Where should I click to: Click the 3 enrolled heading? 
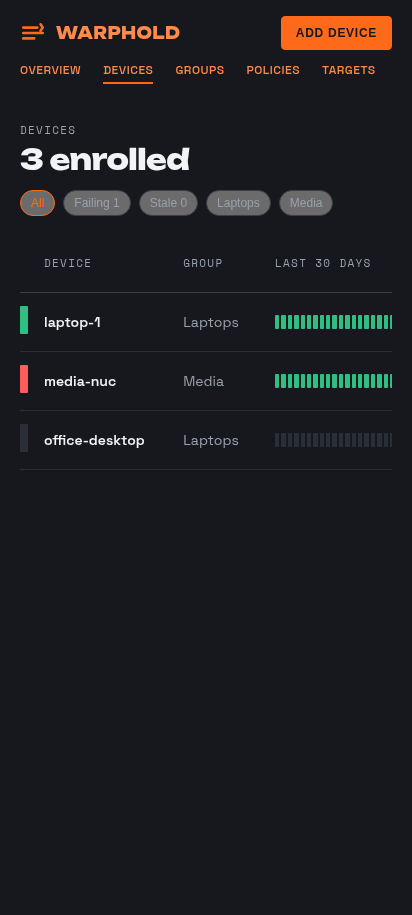point(105,159)
